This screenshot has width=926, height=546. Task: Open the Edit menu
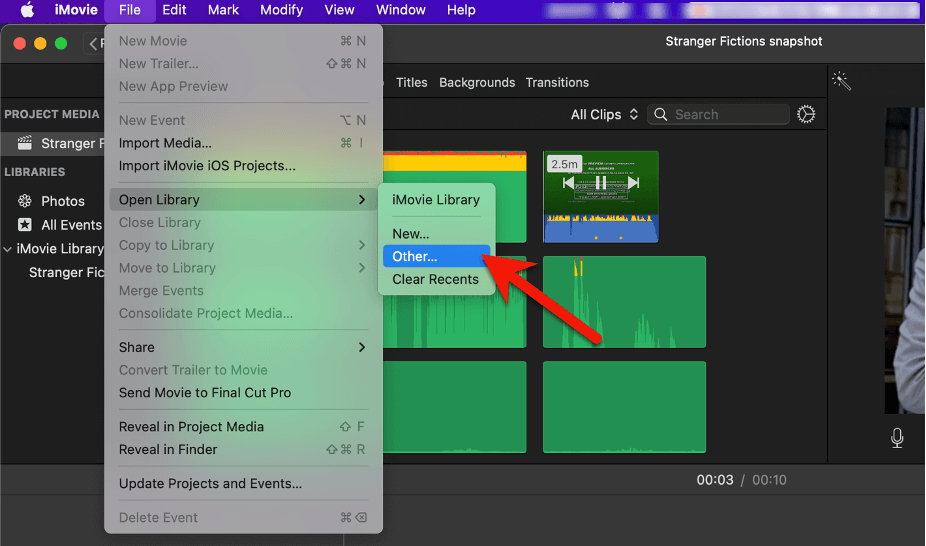[x=174, y=10]
